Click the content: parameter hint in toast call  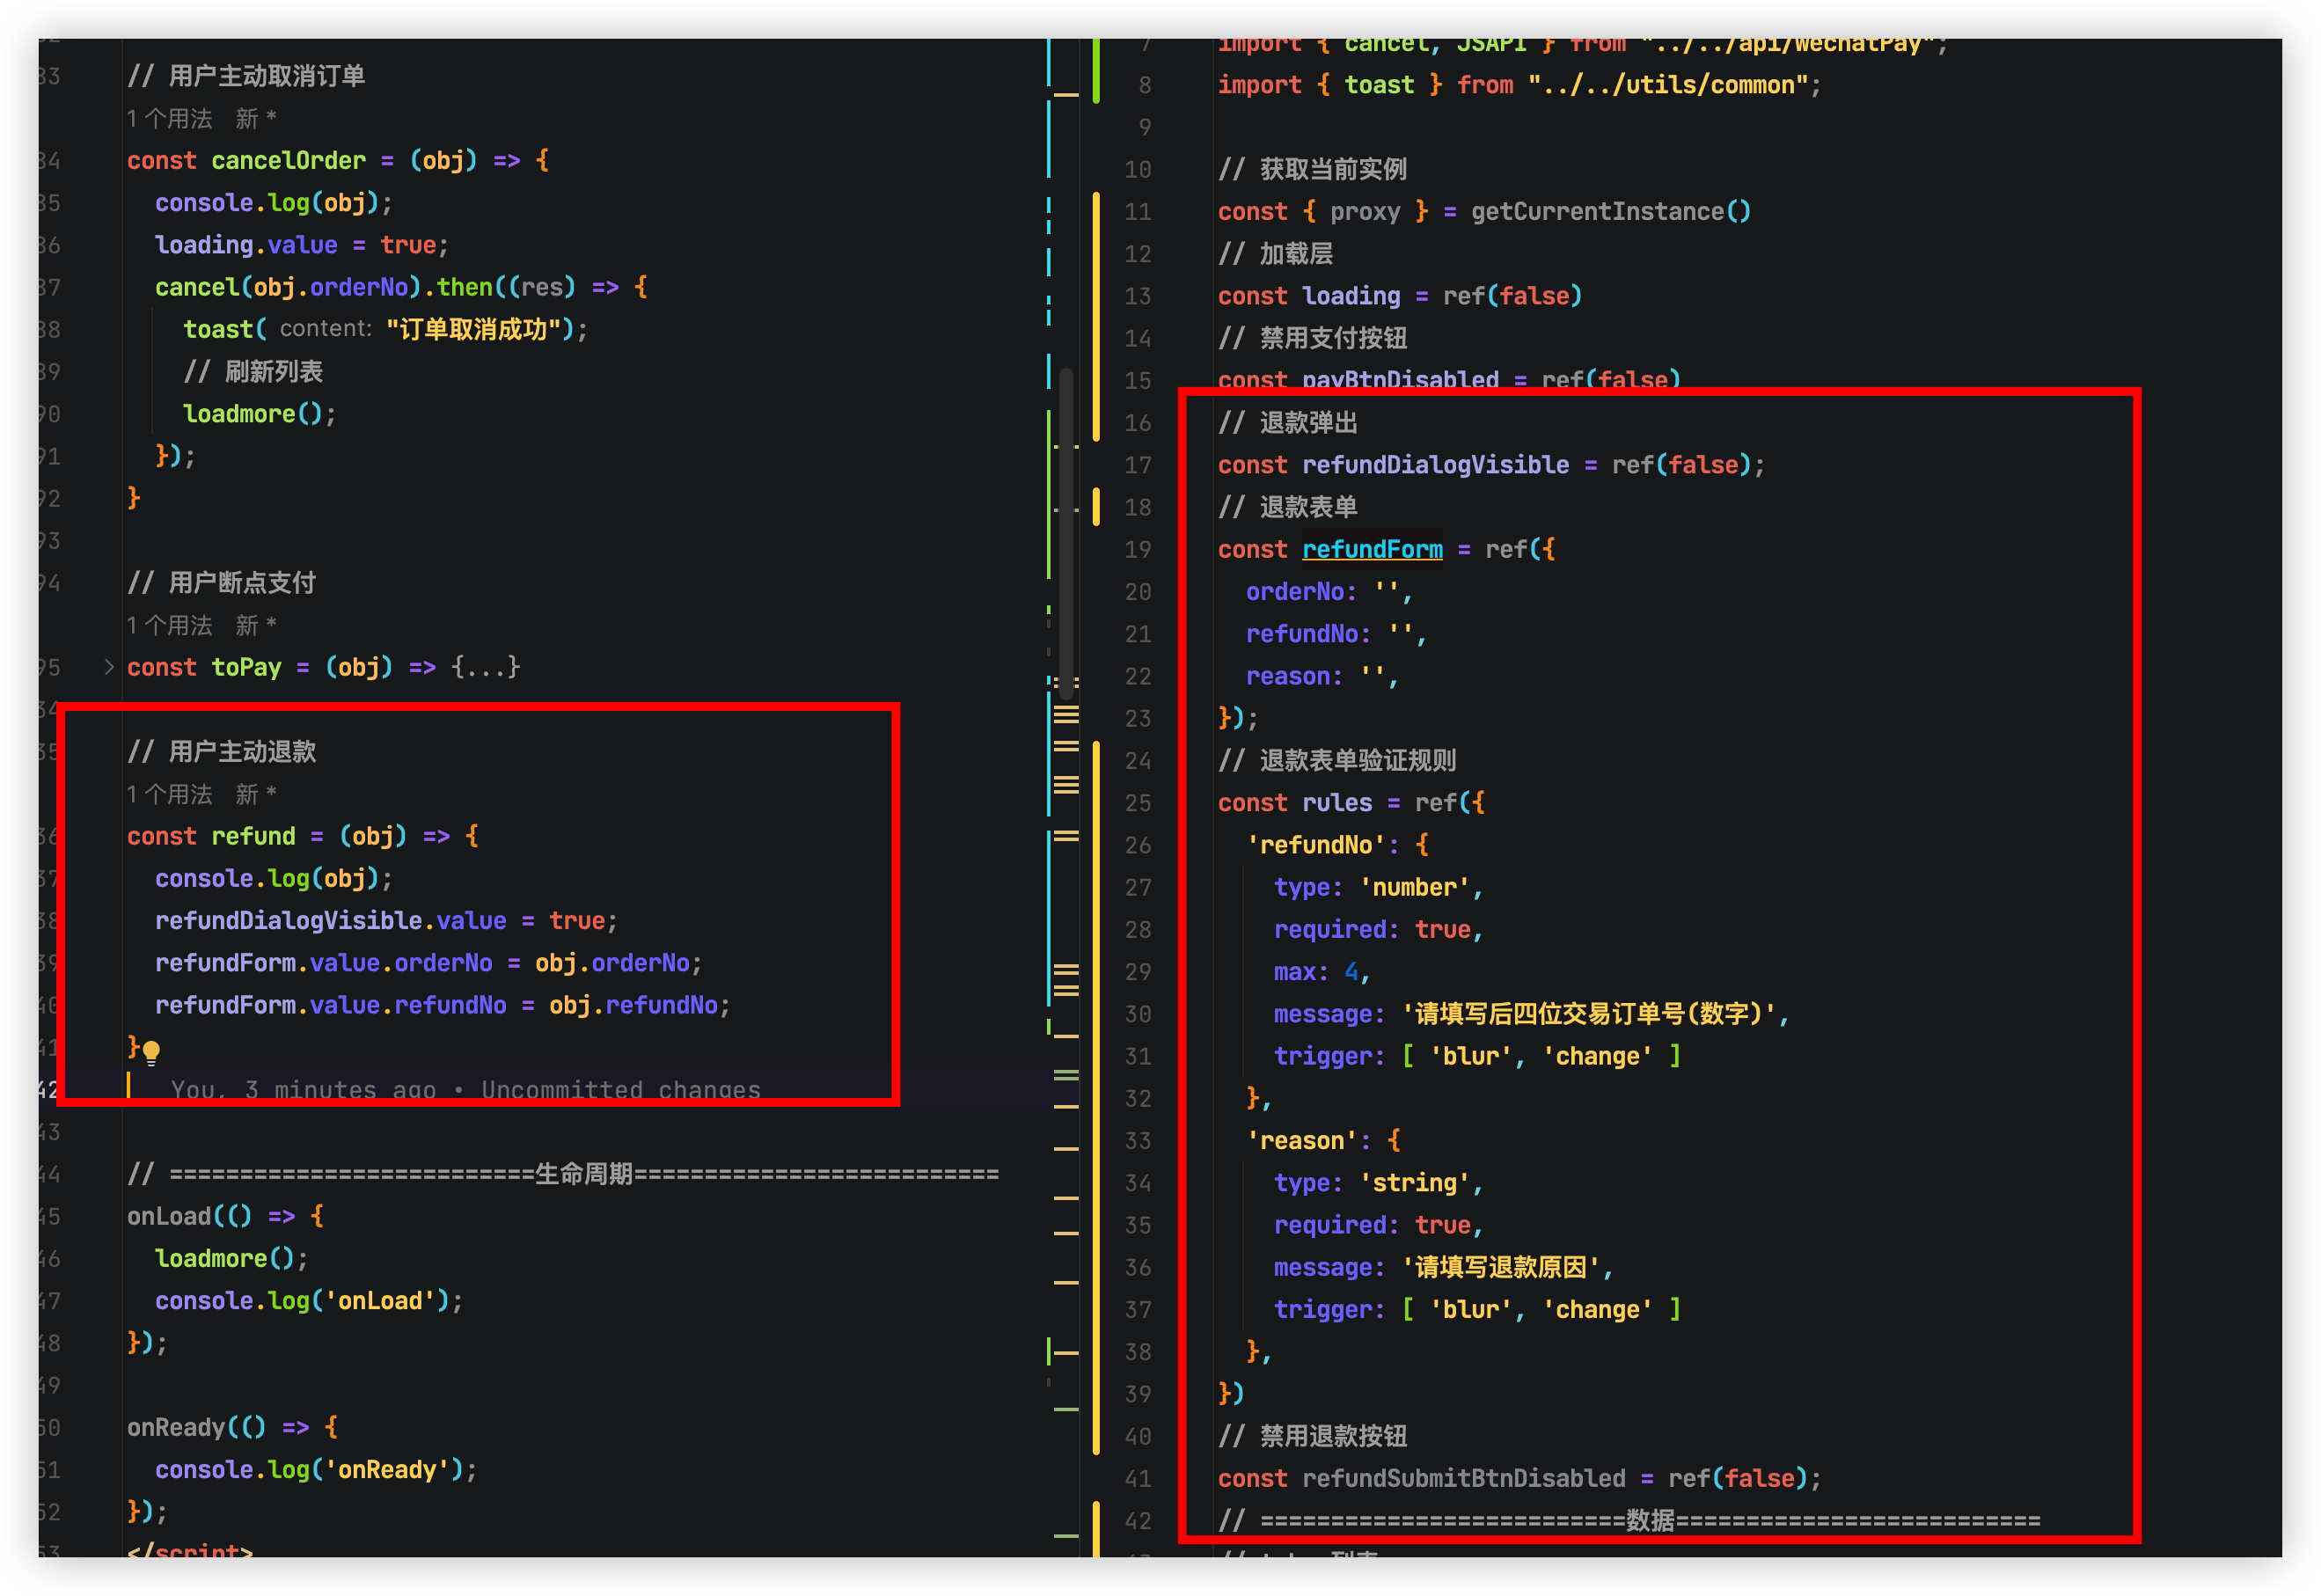tap(325, 329)
